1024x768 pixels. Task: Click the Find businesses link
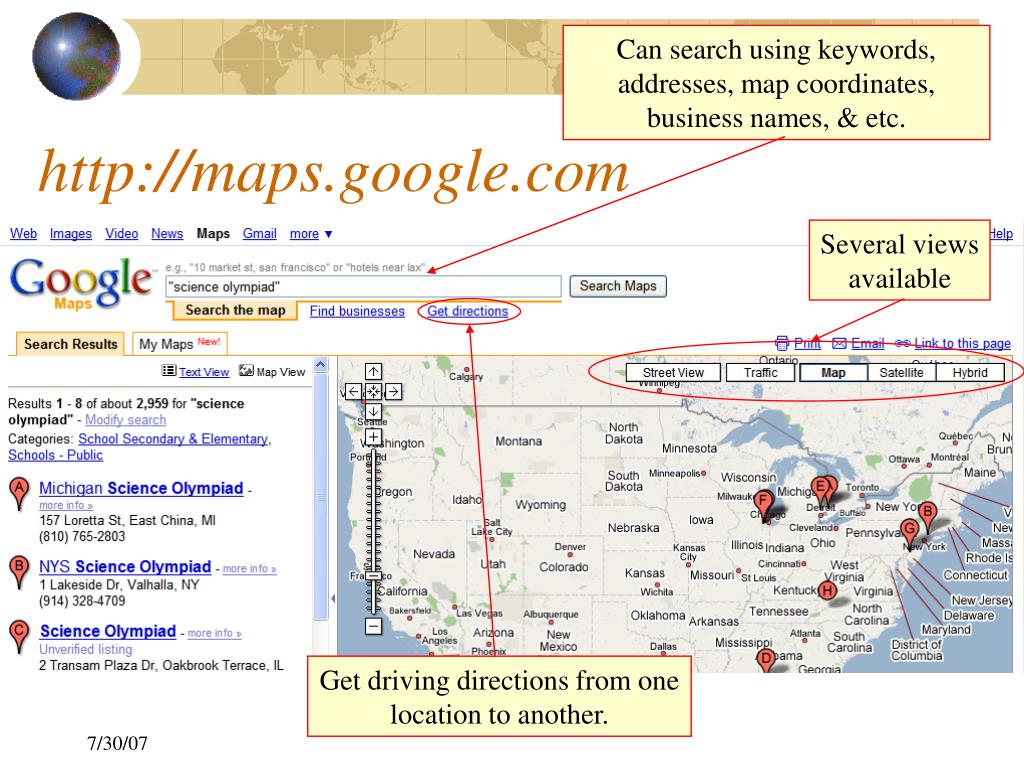(357, 311)
